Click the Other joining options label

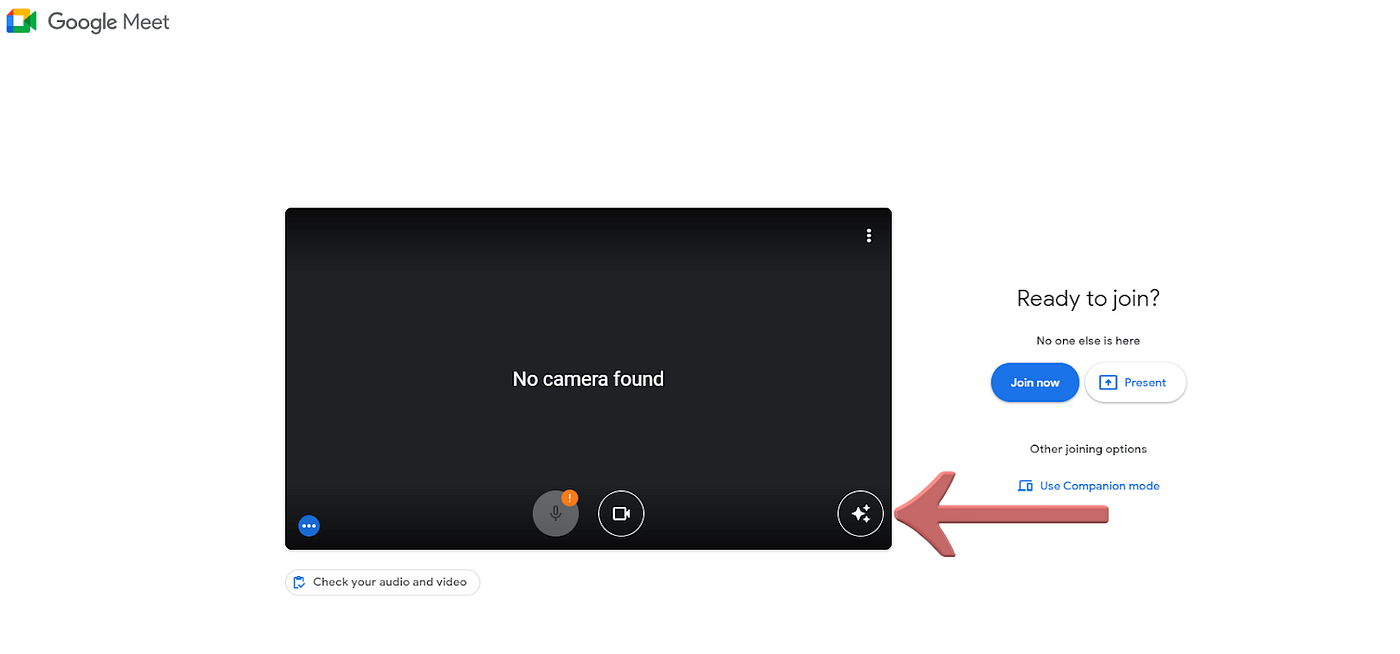1087,448
